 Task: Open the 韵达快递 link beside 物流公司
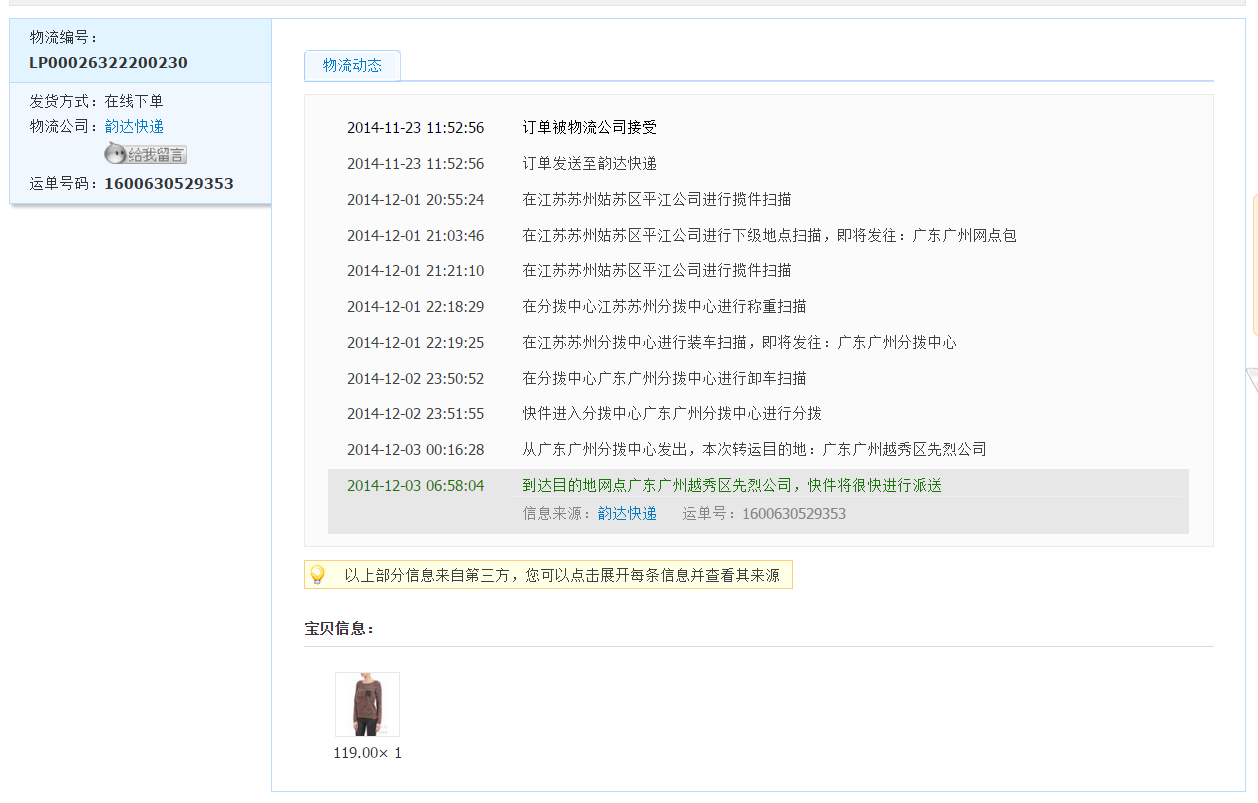[134, 127]
